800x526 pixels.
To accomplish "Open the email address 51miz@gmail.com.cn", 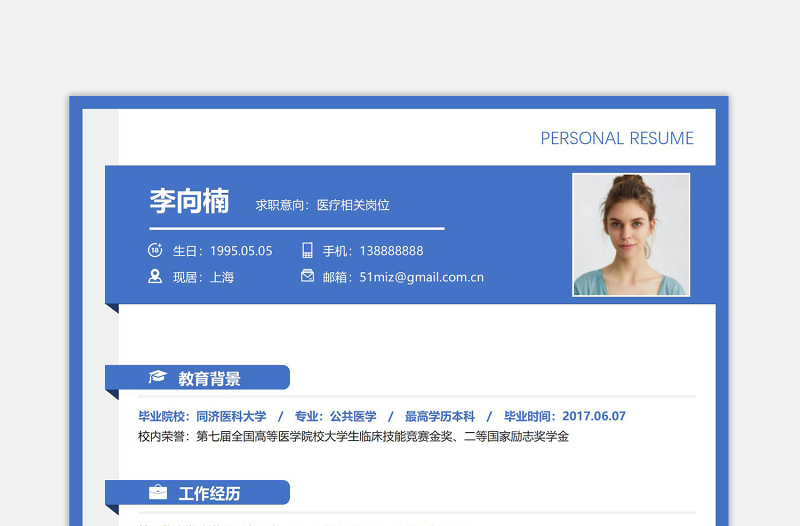I will point(421,277).
